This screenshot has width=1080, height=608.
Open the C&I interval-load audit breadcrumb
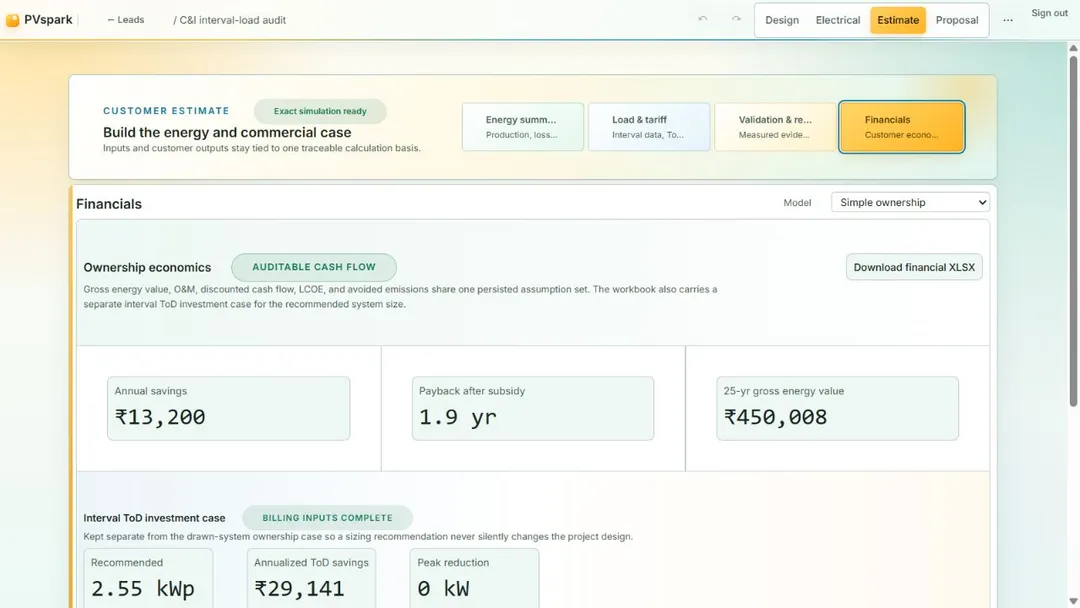(229, 20)
